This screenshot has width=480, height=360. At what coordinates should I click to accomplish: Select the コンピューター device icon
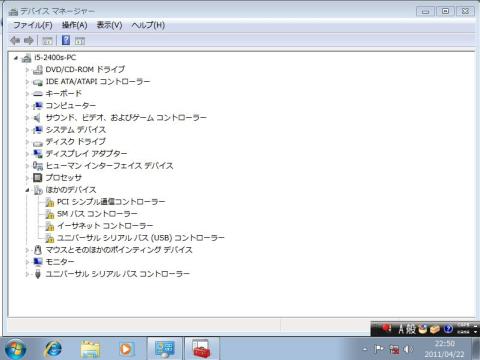point(38,106)
